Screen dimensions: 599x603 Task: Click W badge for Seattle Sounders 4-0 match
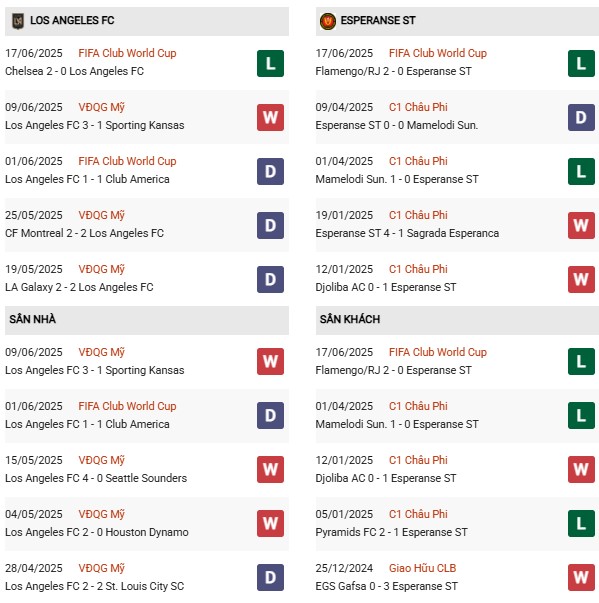270,470
